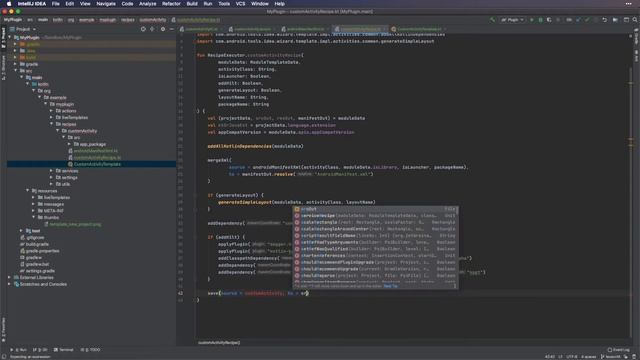Click the Undo/Revert arrow icon in toolbar
The image size is (640, 360).
(x=604, y=20)
